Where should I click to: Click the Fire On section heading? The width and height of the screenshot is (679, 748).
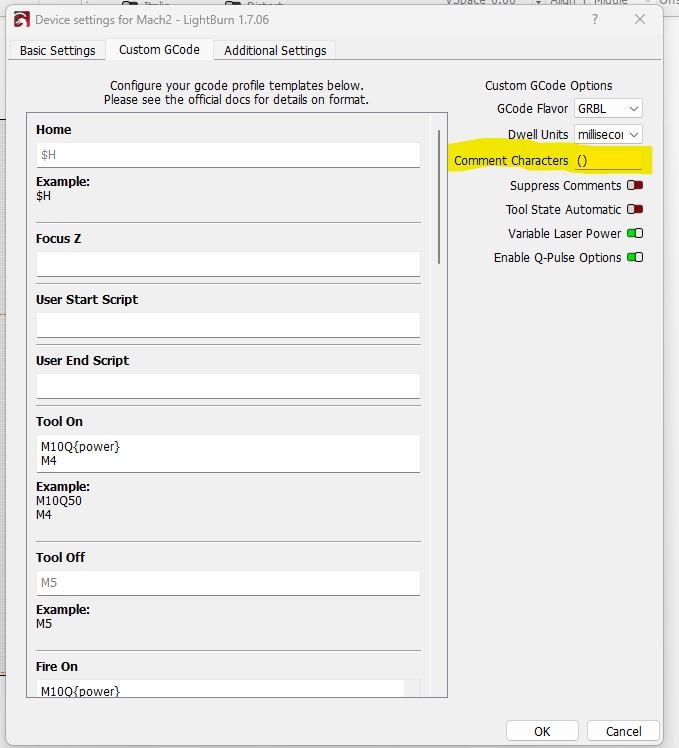tap(57, 666)
